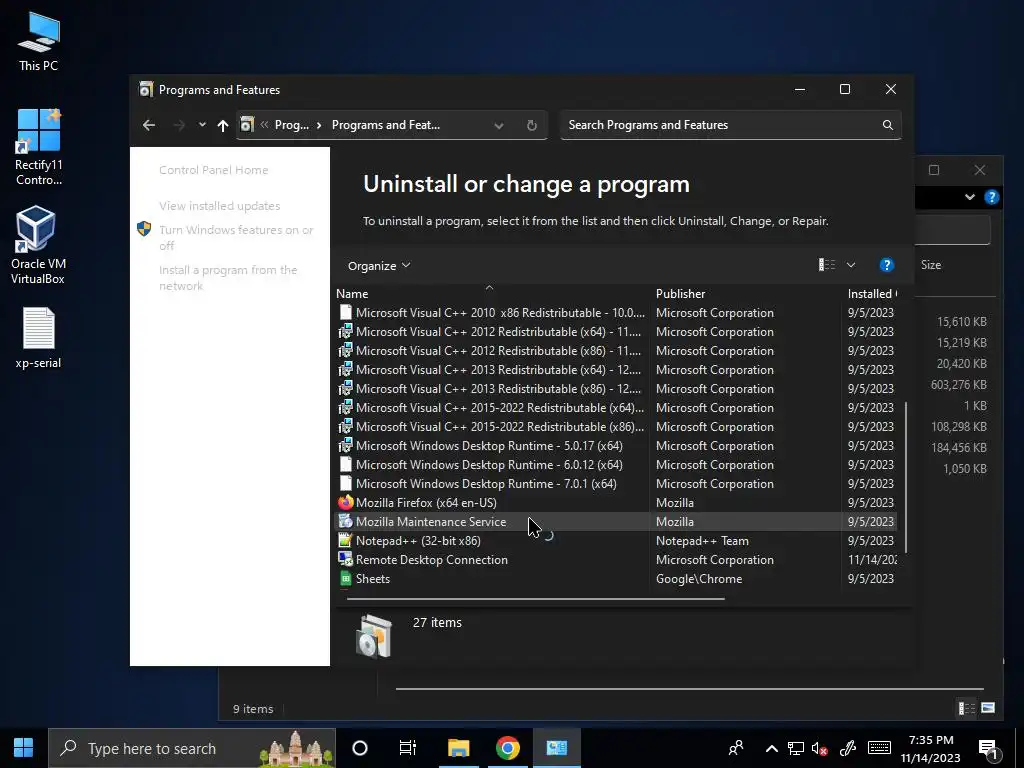Viewport: 1024px width, 768px height.
Task: Open Cortana circle on taskbar
Action: pyautogui.click(x=360, y=748)
